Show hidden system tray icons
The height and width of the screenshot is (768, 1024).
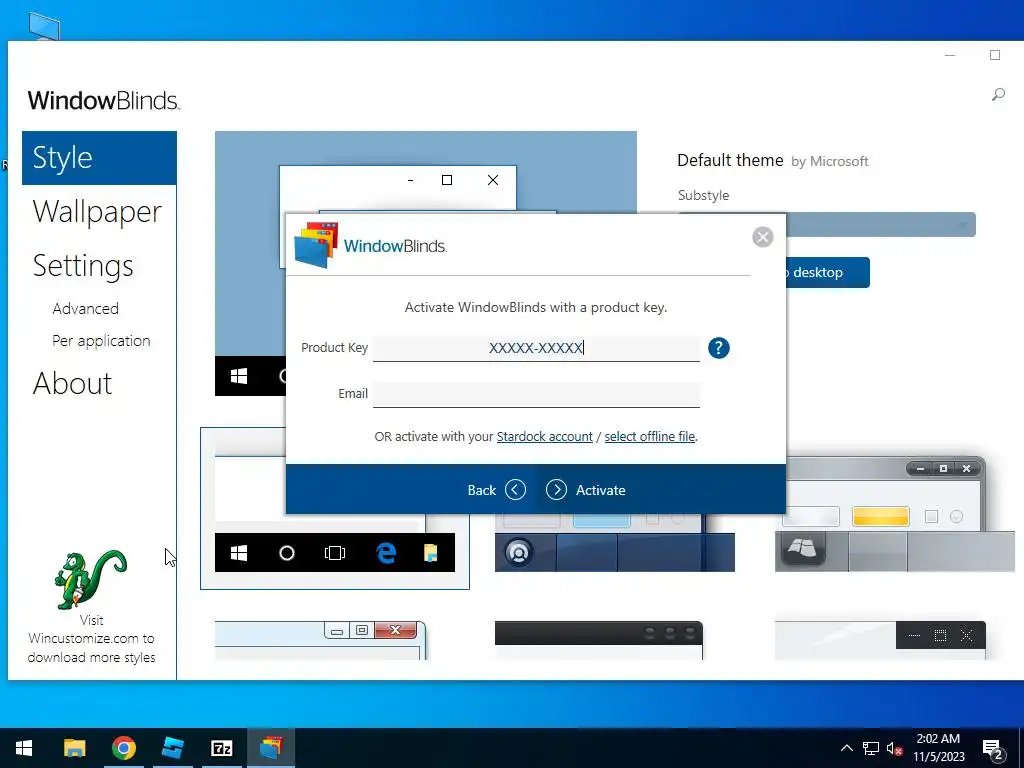(846, 748)
